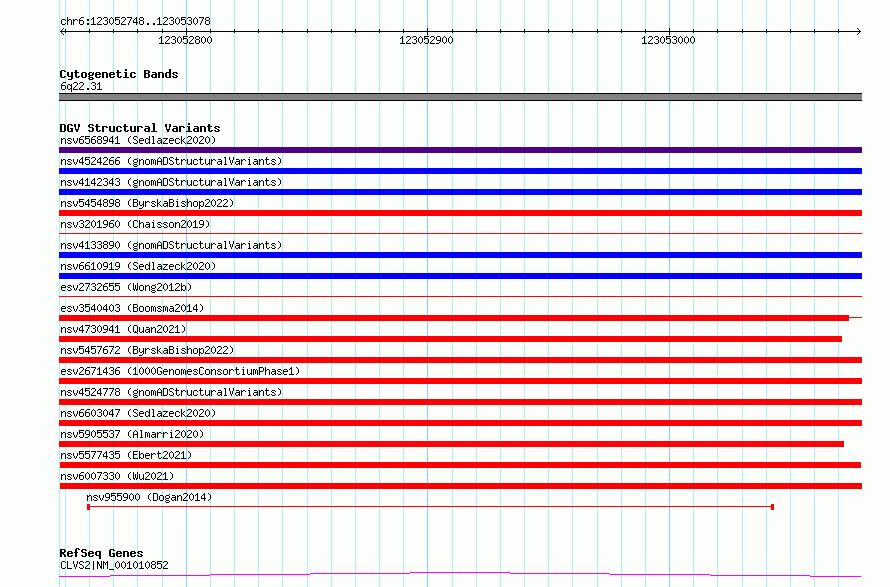This screenshot has width=890, height=587.
Task: Click the DGV Structural Variants track heading
Action: [140, 128]
